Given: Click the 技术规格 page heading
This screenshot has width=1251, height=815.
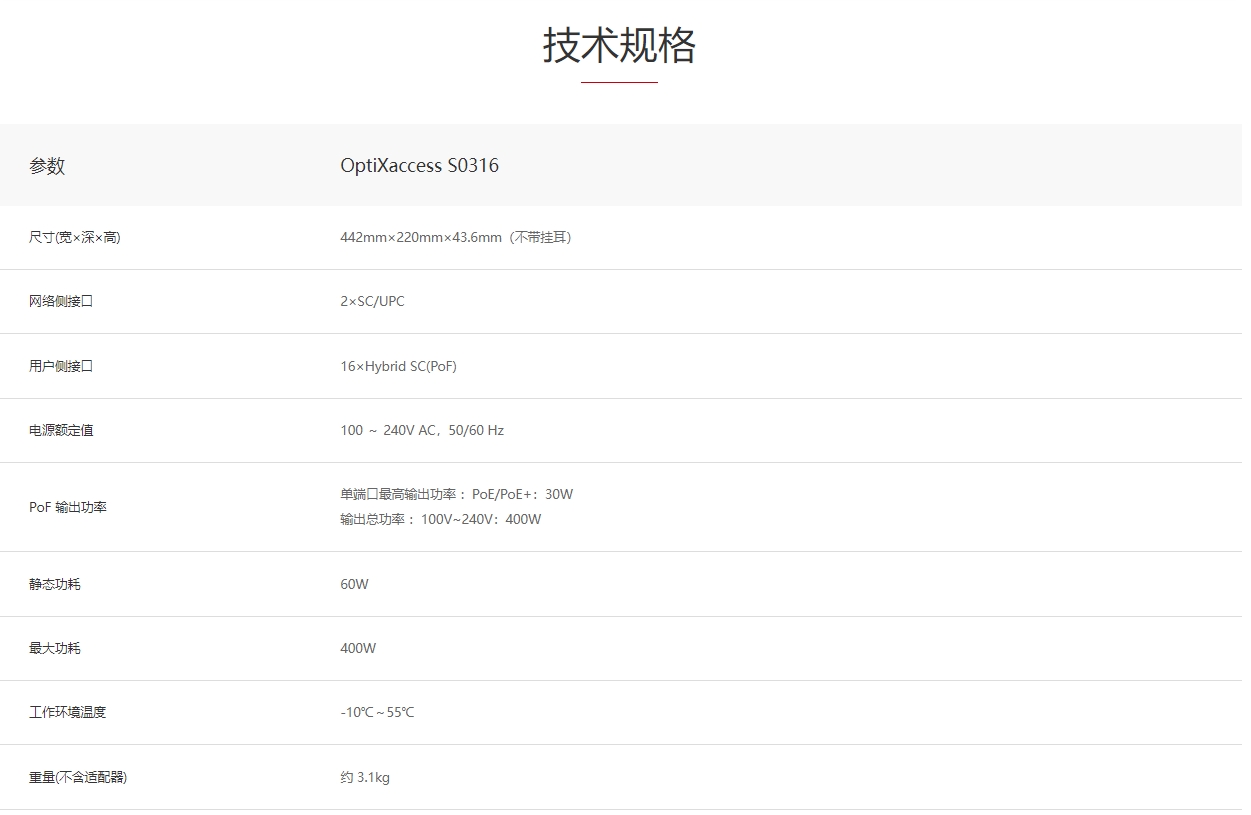Looking at the screenshot, I should point(619,46).
